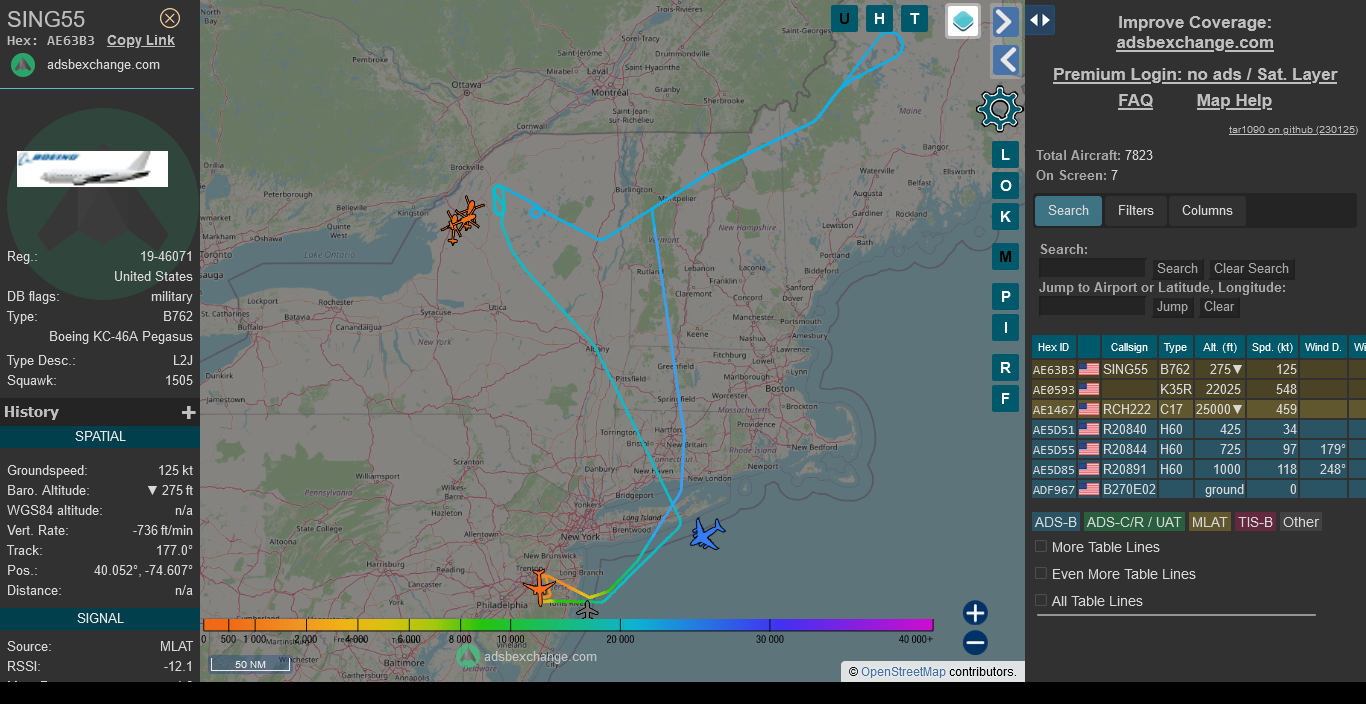
Task: Toggle the L map option
Action: point(1006,154)
